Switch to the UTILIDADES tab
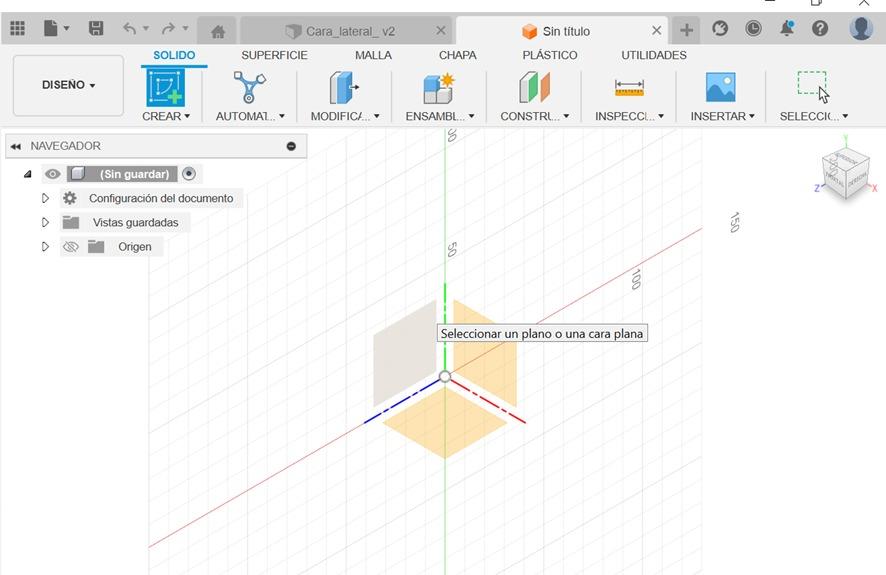 [x=654, y=55]
